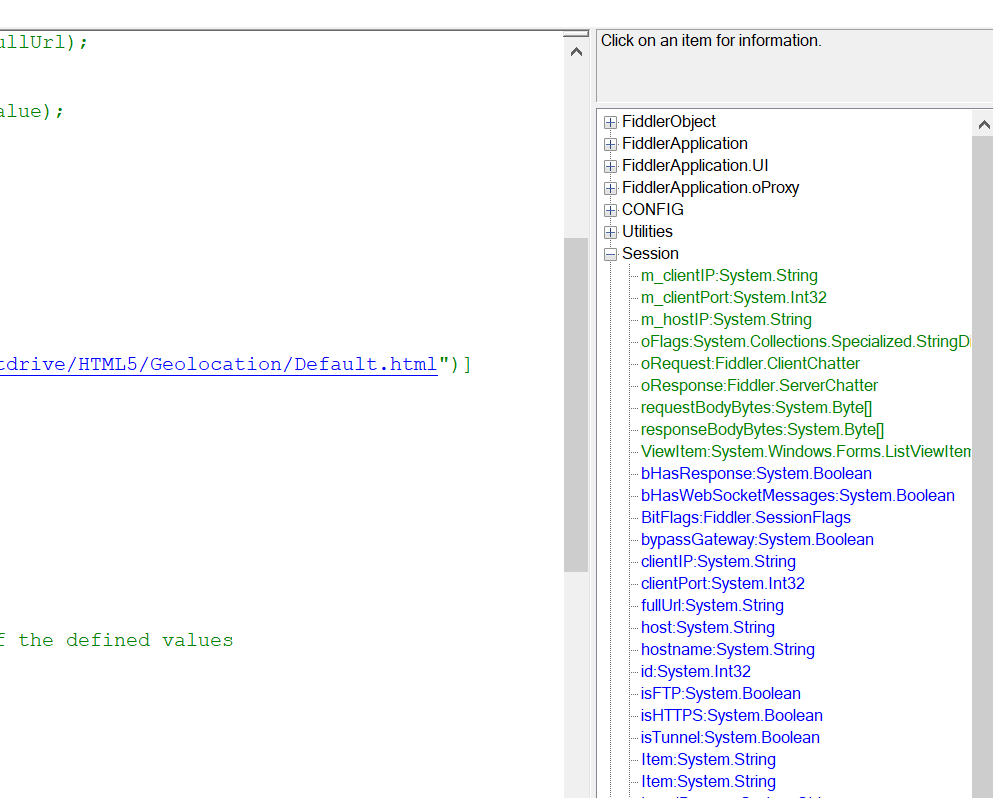Select hostname:System.String item
This screenshot has height=798, width=993.
728,650
